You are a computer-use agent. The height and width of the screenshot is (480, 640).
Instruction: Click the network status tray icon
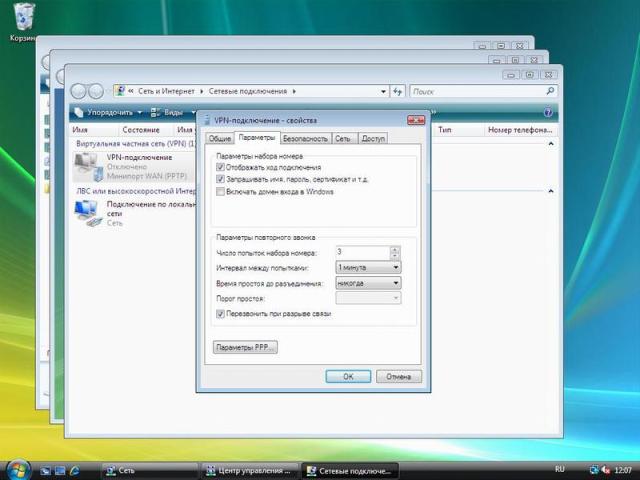click(x=594, y=470)
